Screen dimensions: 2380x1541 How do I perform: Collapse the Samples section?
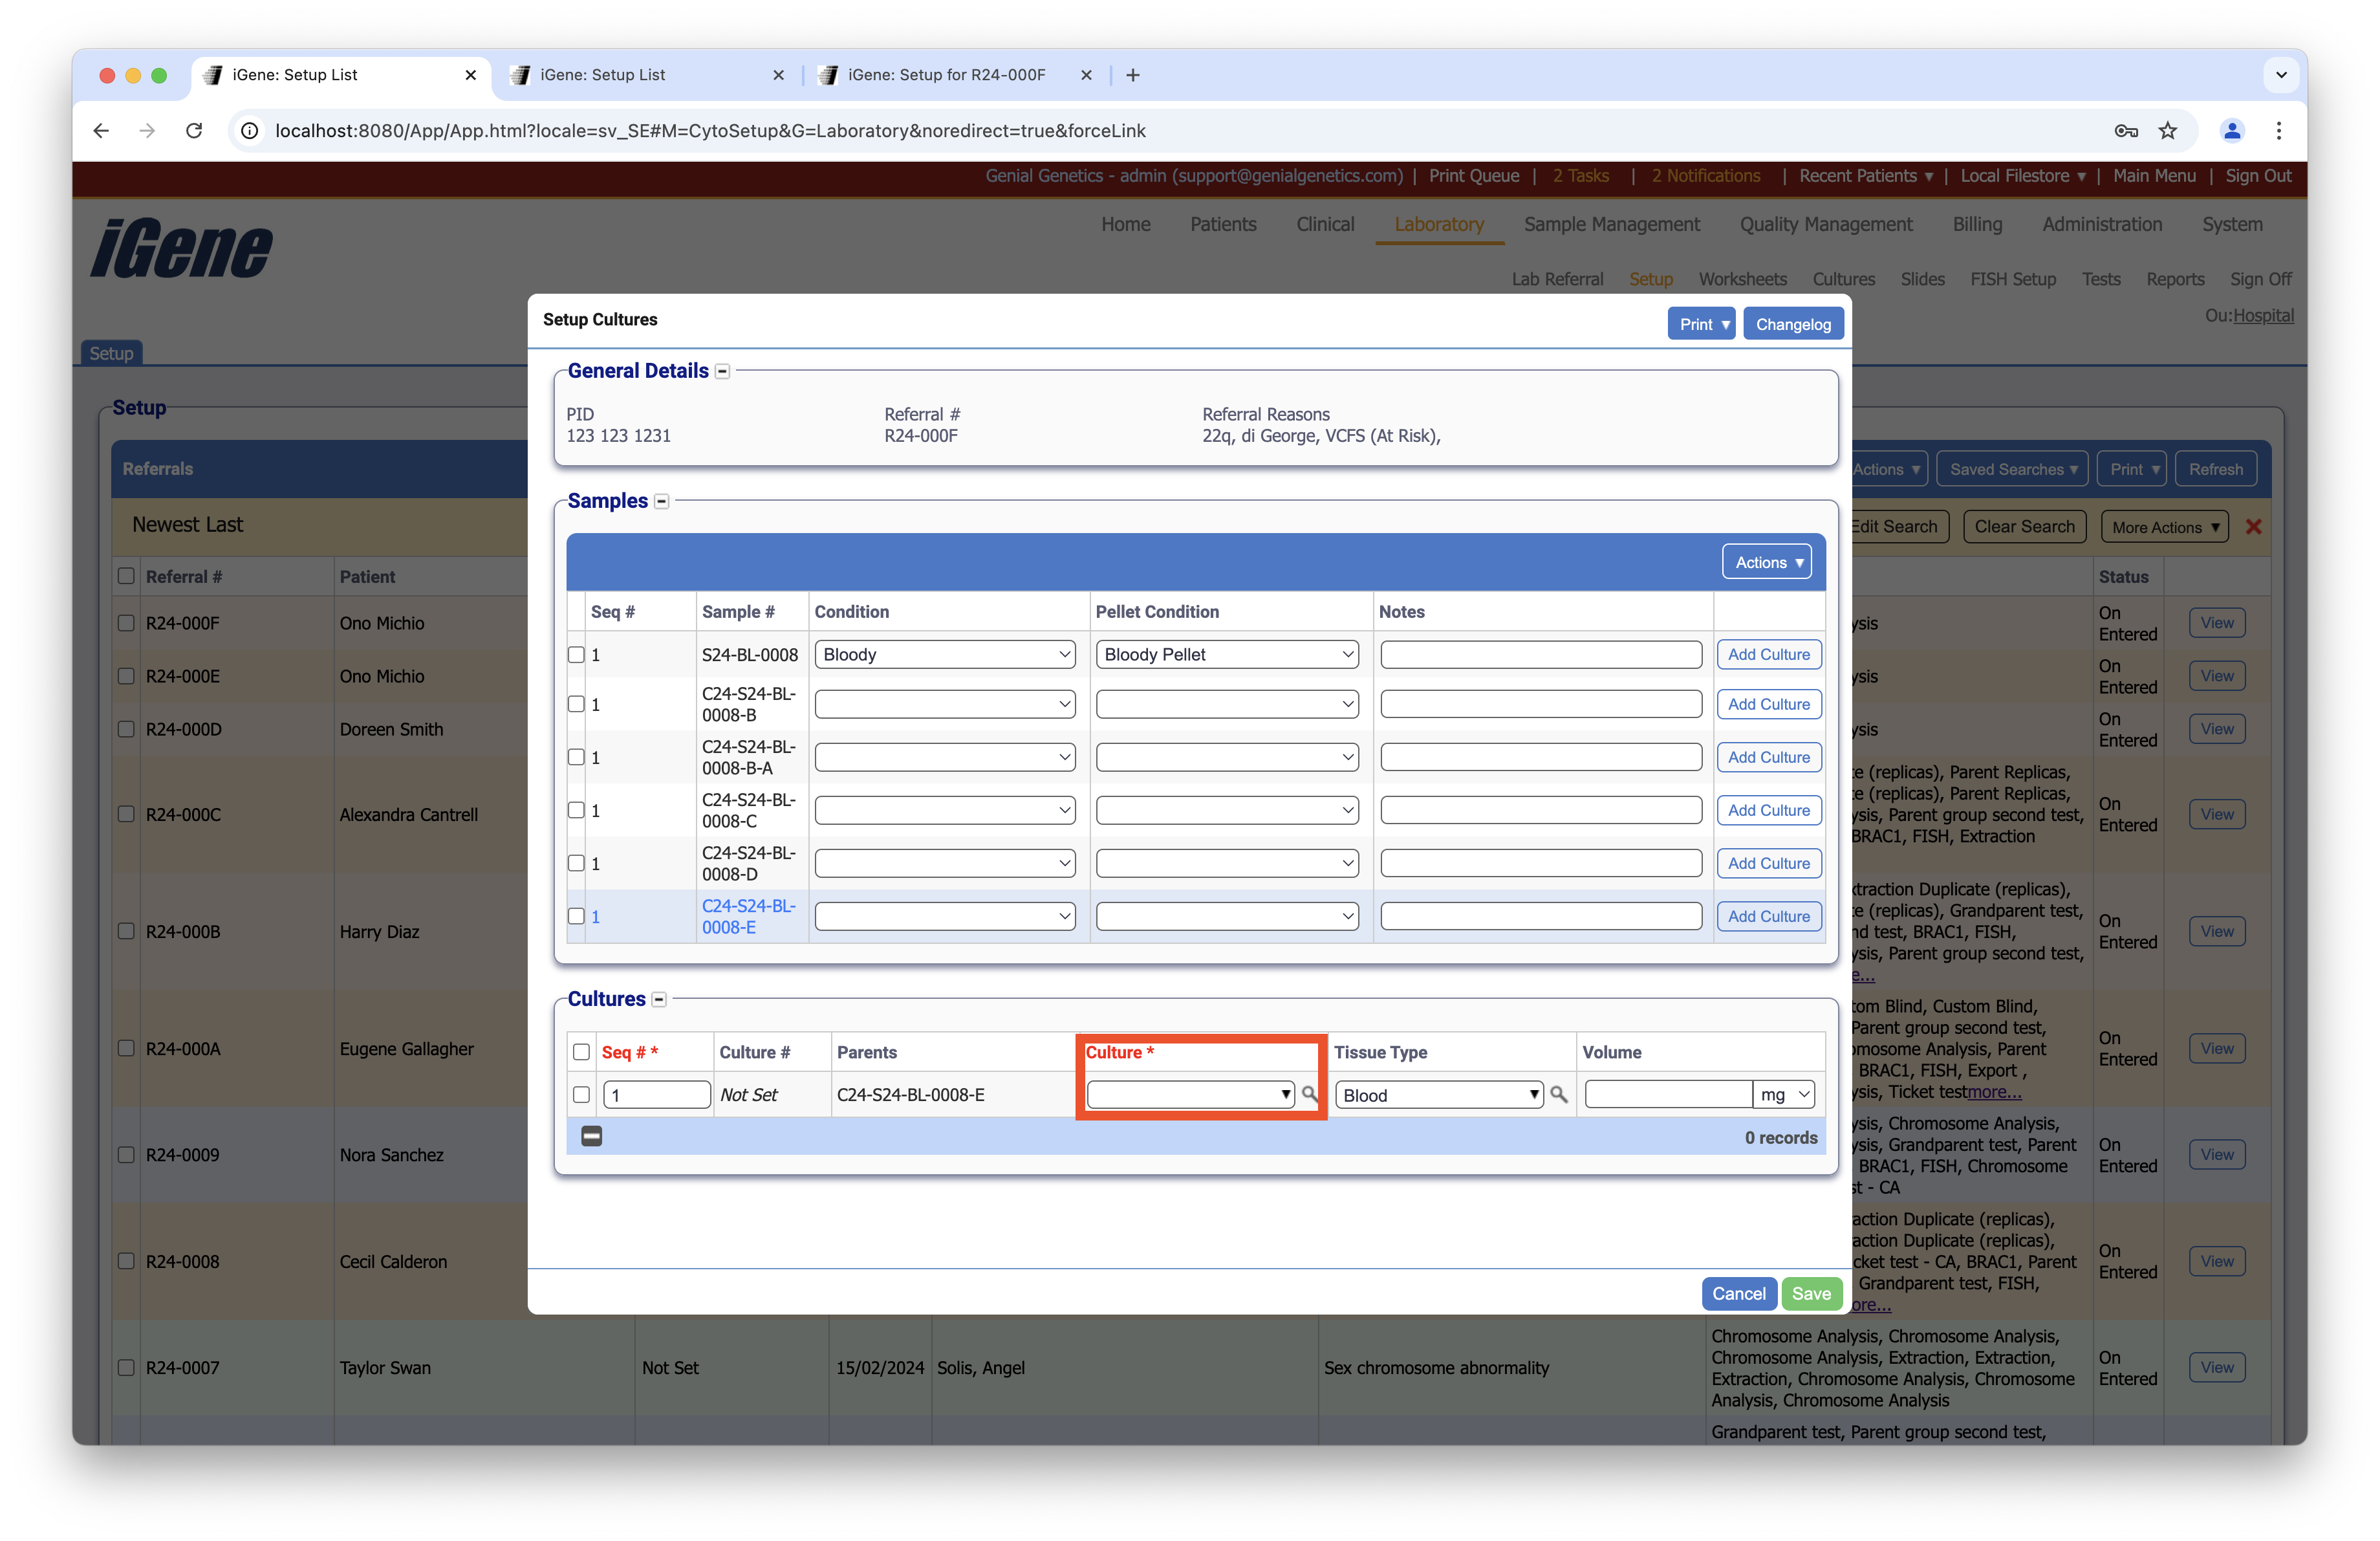(x=661, y=501)
